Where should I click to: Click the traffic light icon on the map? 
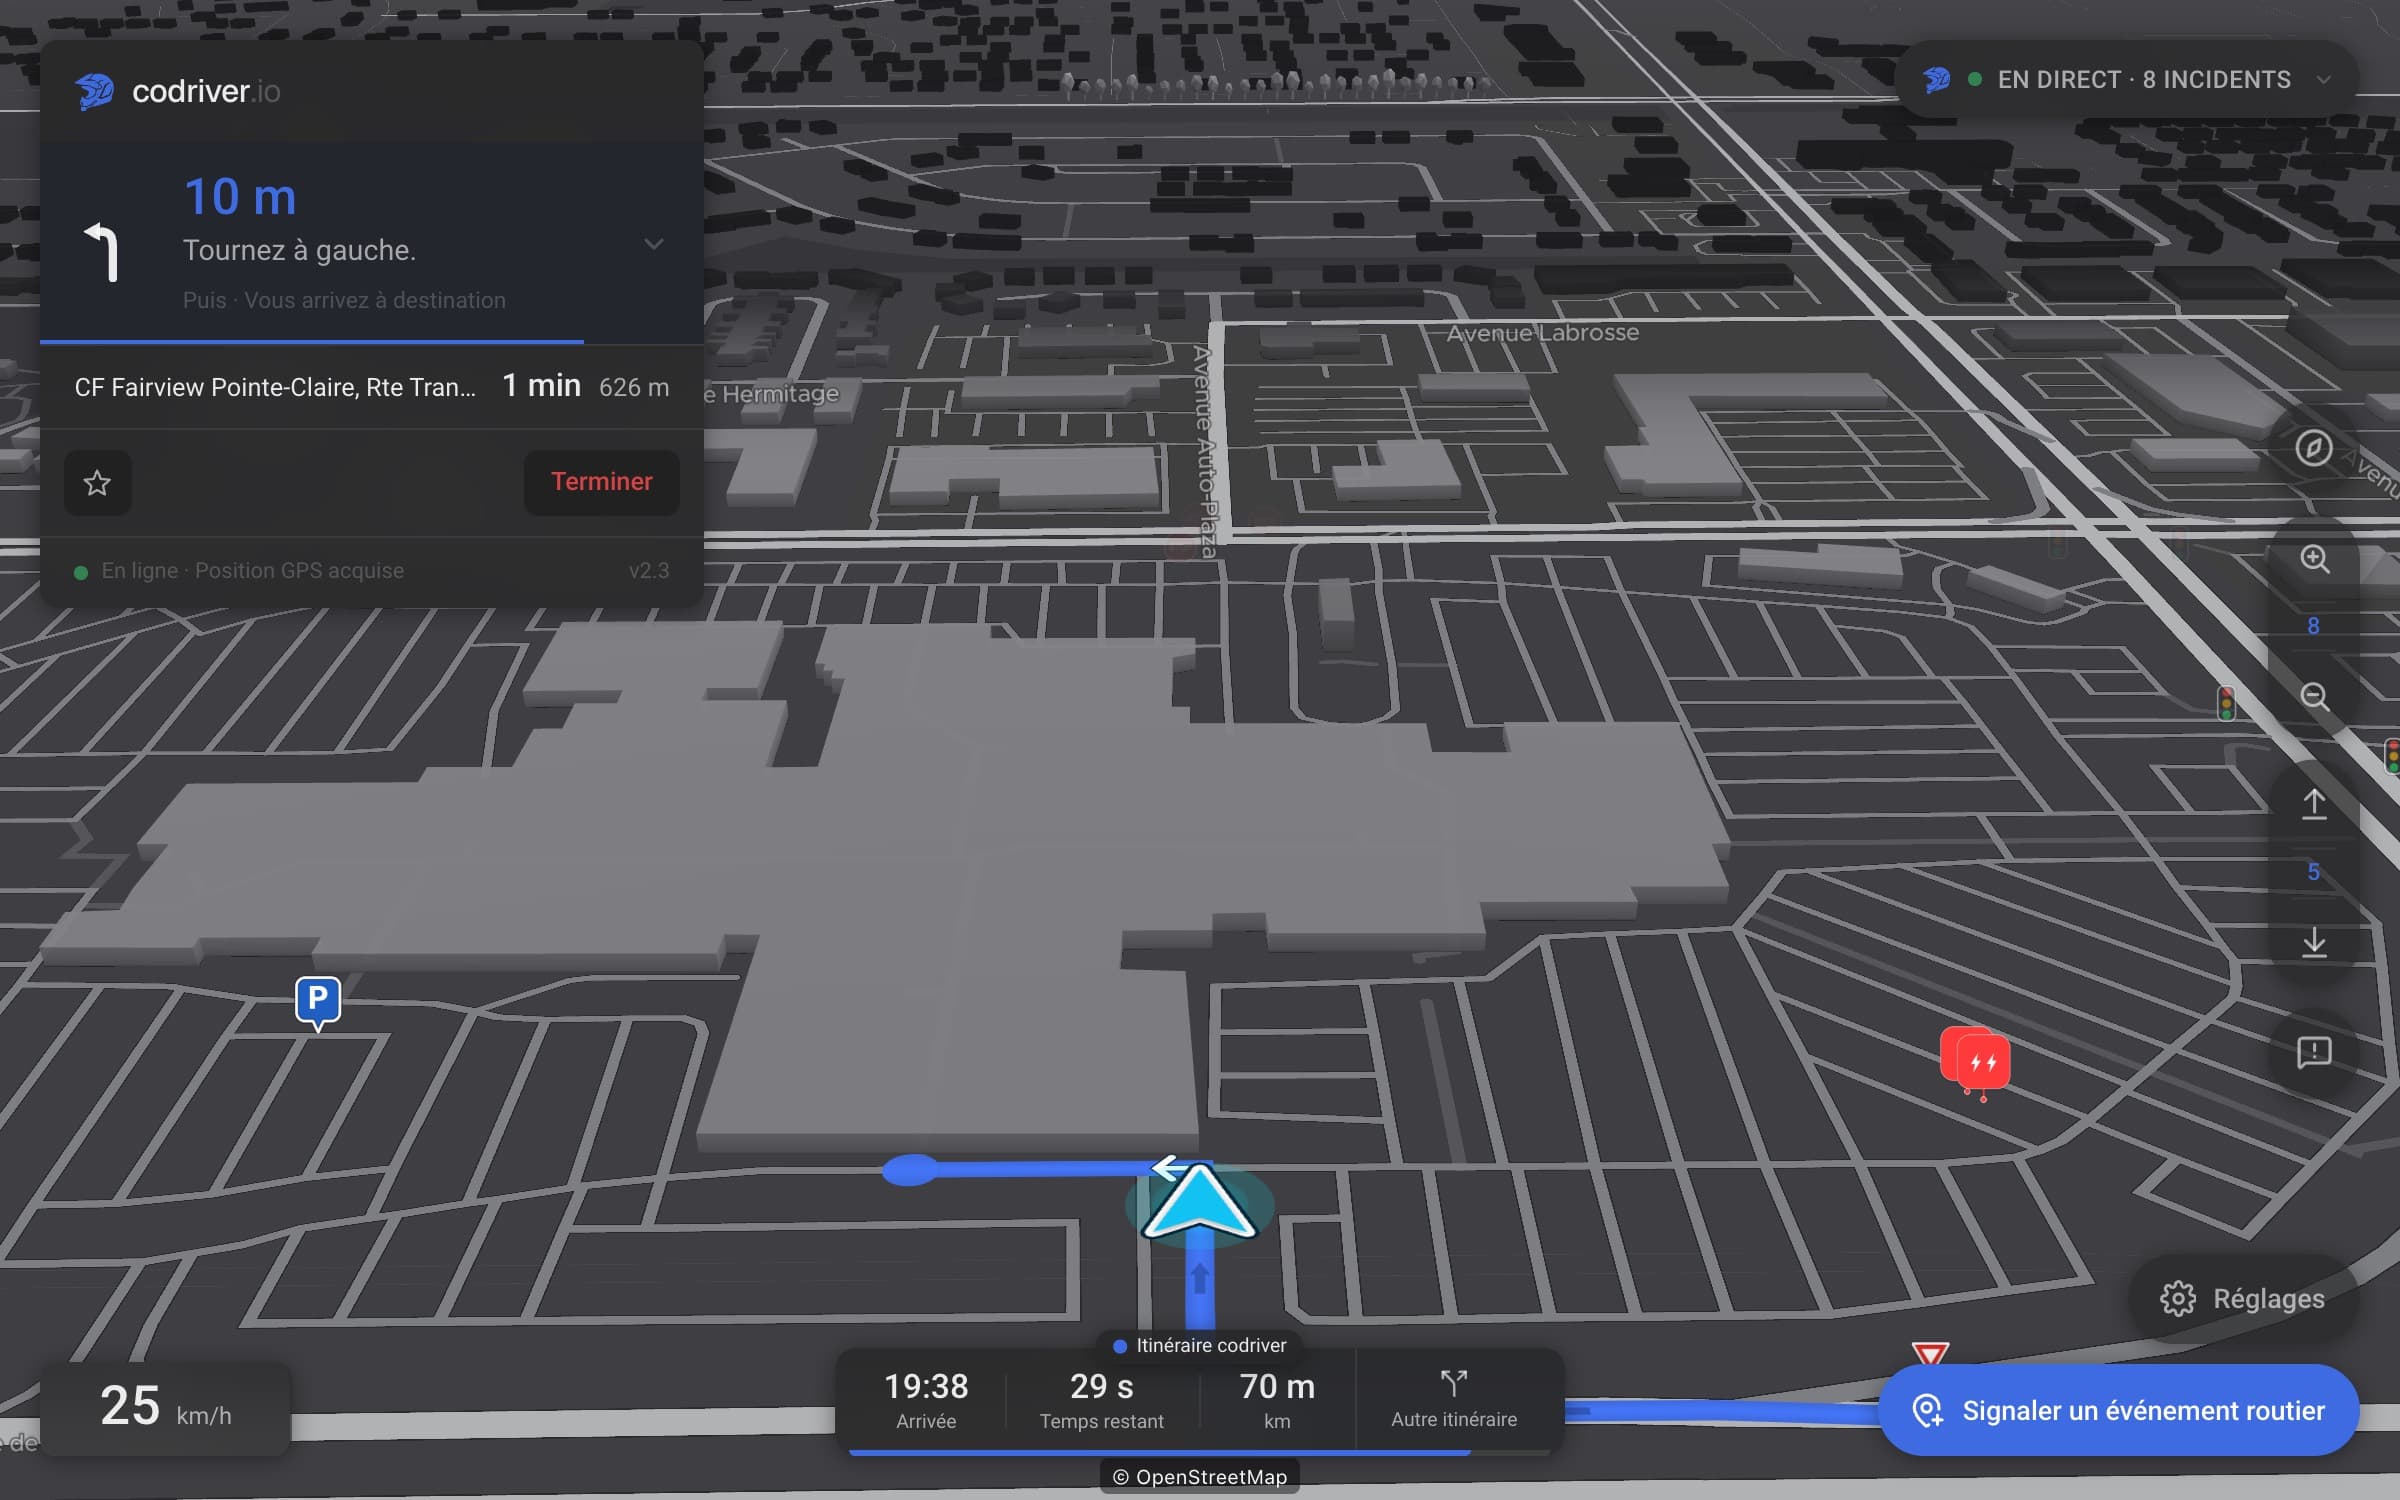click(x=2226, y=704)
